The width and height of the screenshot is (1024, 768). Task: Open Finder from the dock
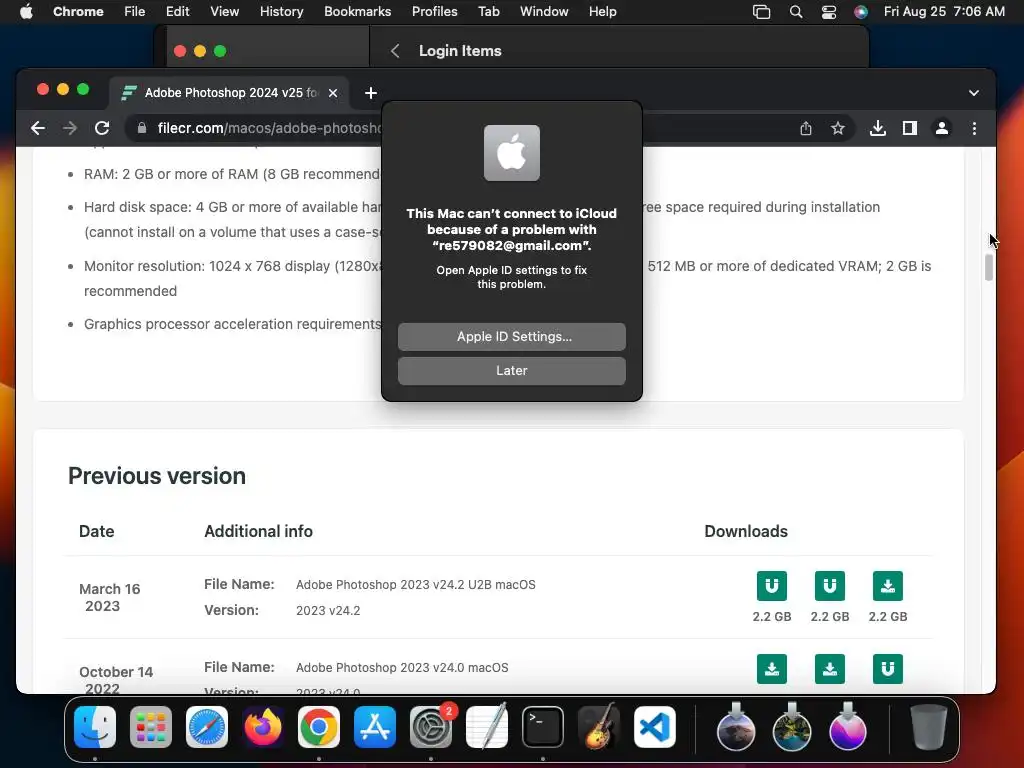95,727
